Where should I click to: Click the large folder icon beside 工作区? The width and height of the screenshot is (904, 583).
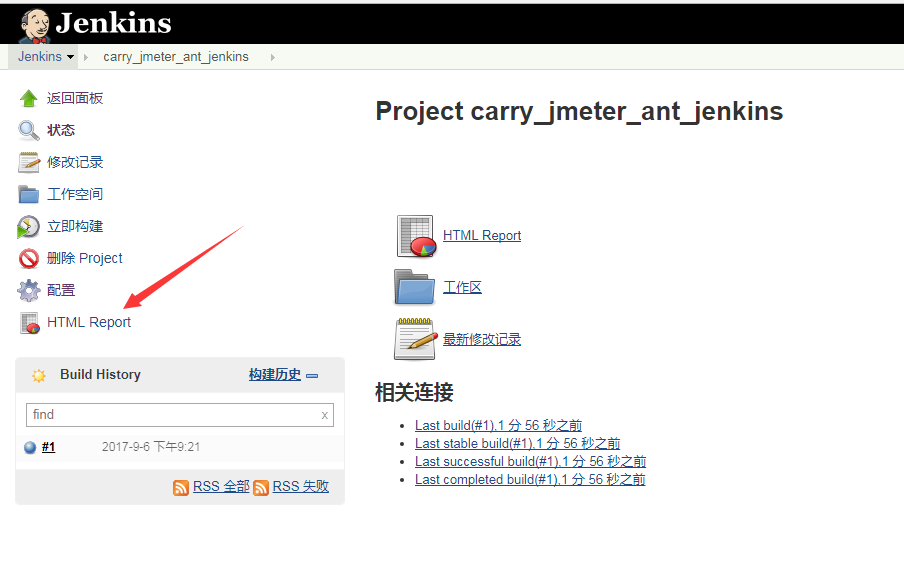coord(415,287)
